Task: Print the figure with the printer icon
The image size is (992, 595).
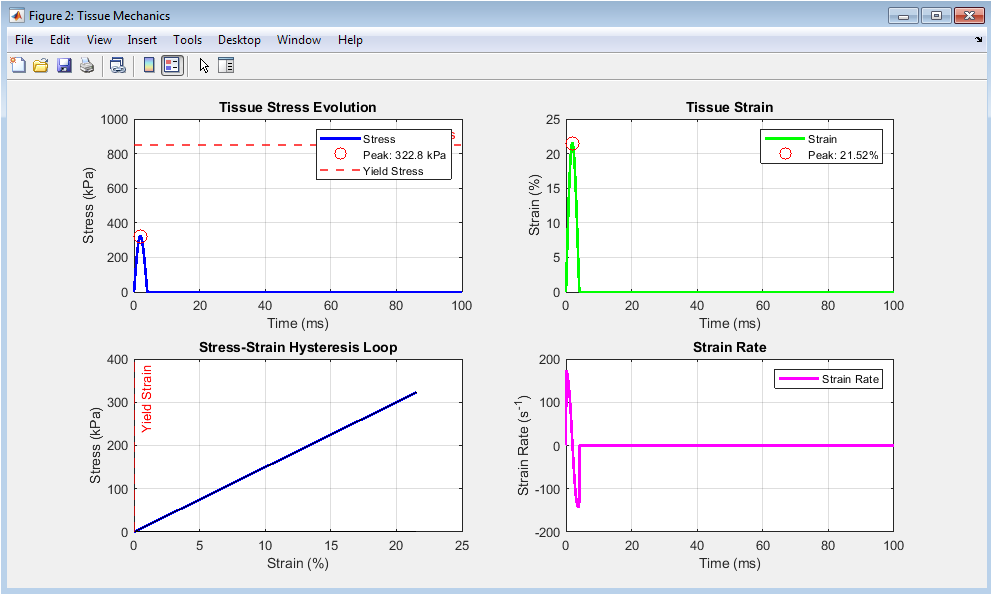Action: (x=87, y=66)
